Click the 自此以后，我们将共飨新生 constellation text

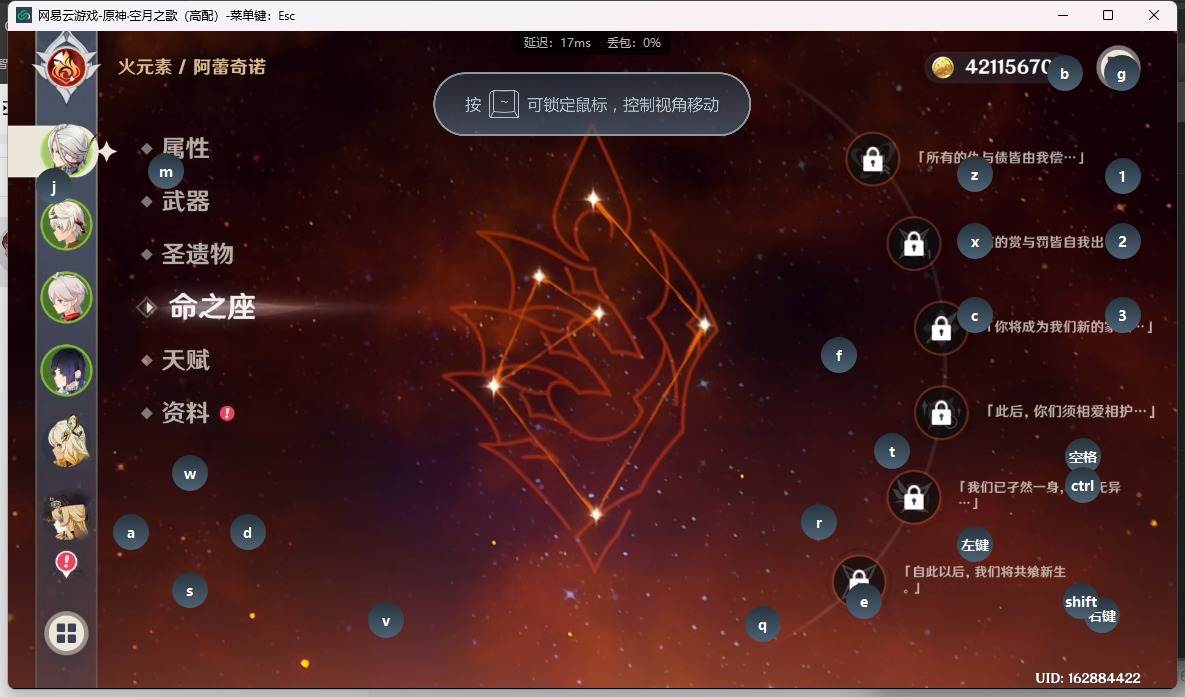tap(985, 579)
